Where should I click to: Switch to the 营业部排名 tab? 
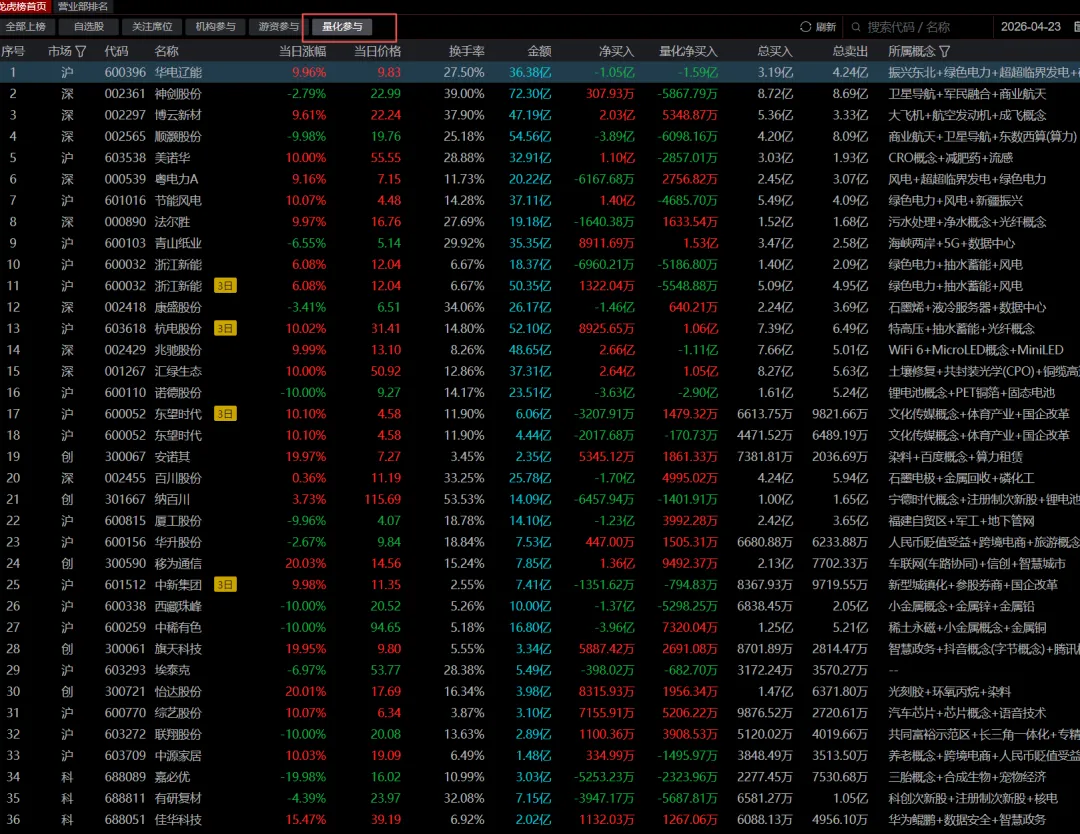tap(83, 6)
